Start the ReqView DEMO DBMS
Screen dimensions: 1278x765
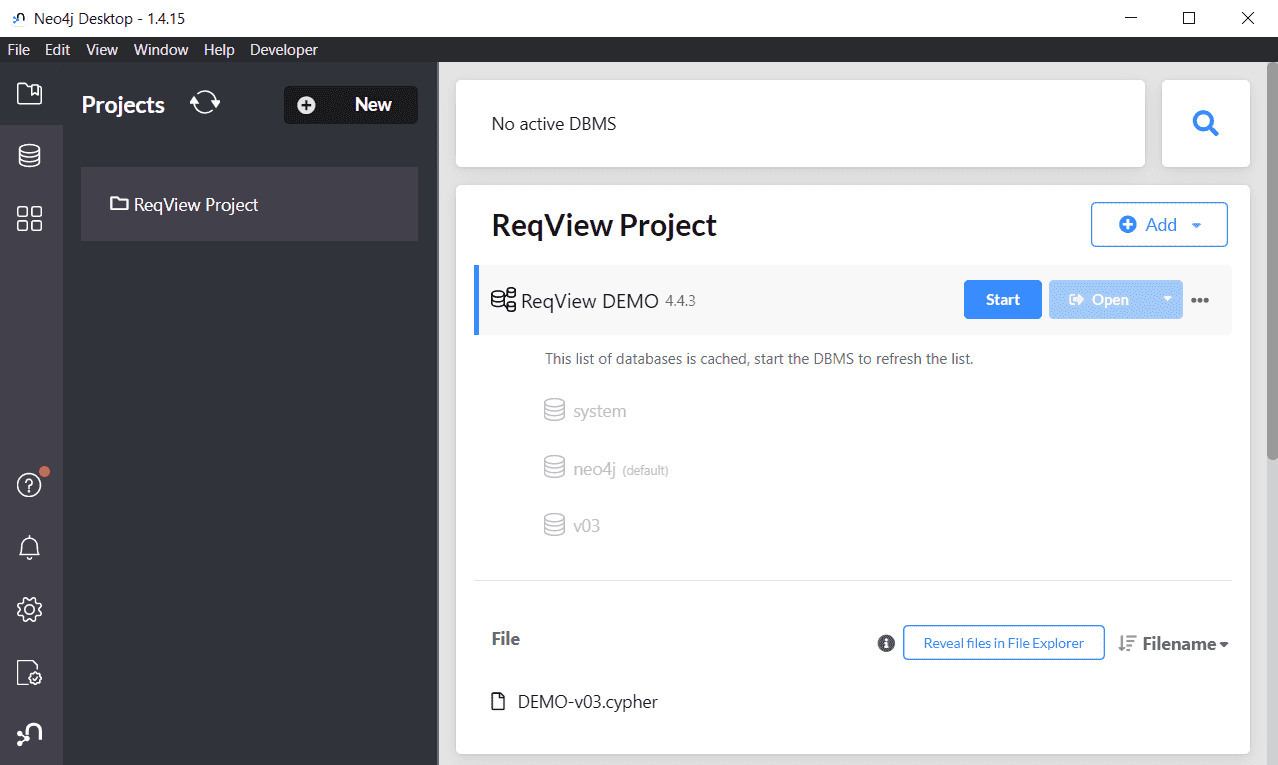point(1003,299)
